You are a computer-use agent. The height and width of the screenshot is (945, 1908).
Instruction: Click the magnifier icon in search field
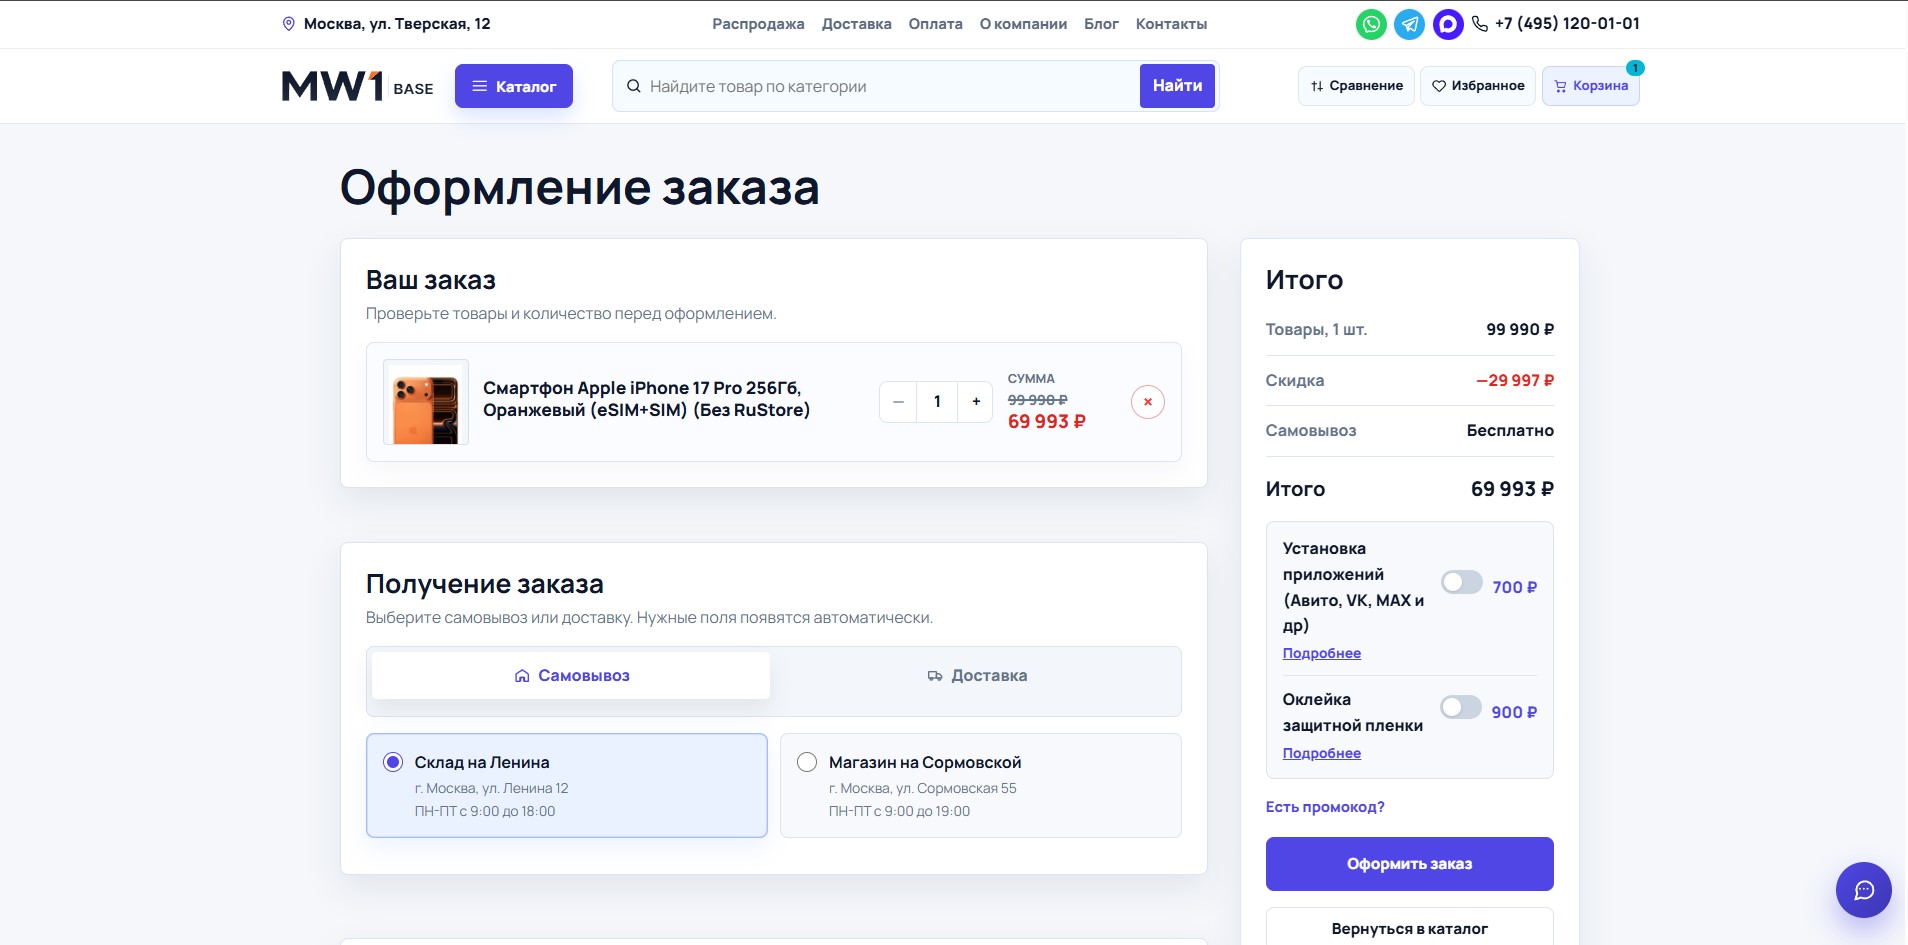click(634, 86)
